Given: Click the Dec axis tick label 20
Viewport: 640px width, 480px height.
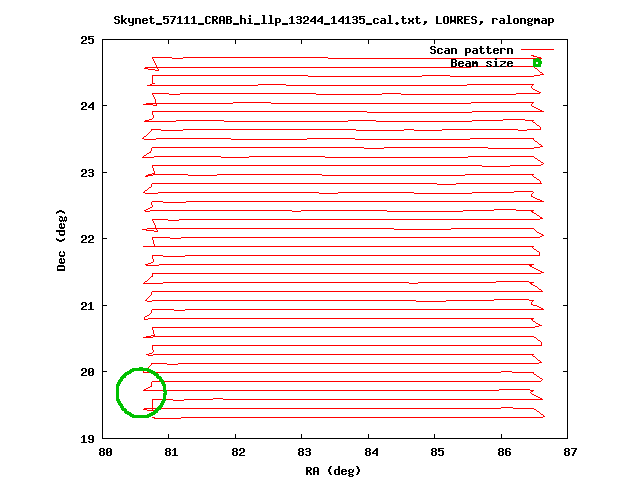Looking at the screenshot, I should point(87,372).
